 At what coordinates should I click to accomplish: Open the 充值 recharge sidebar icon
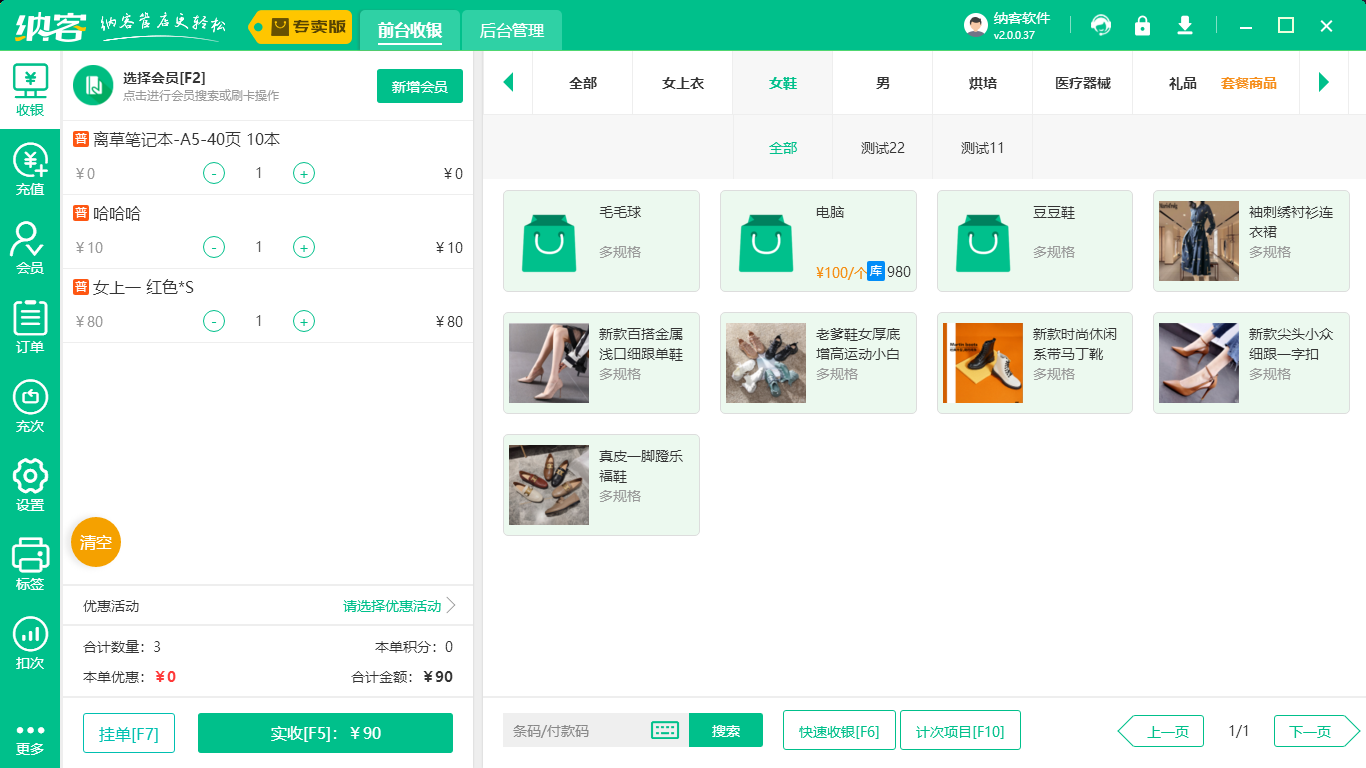pyautogui.click(x=30, y=169)
